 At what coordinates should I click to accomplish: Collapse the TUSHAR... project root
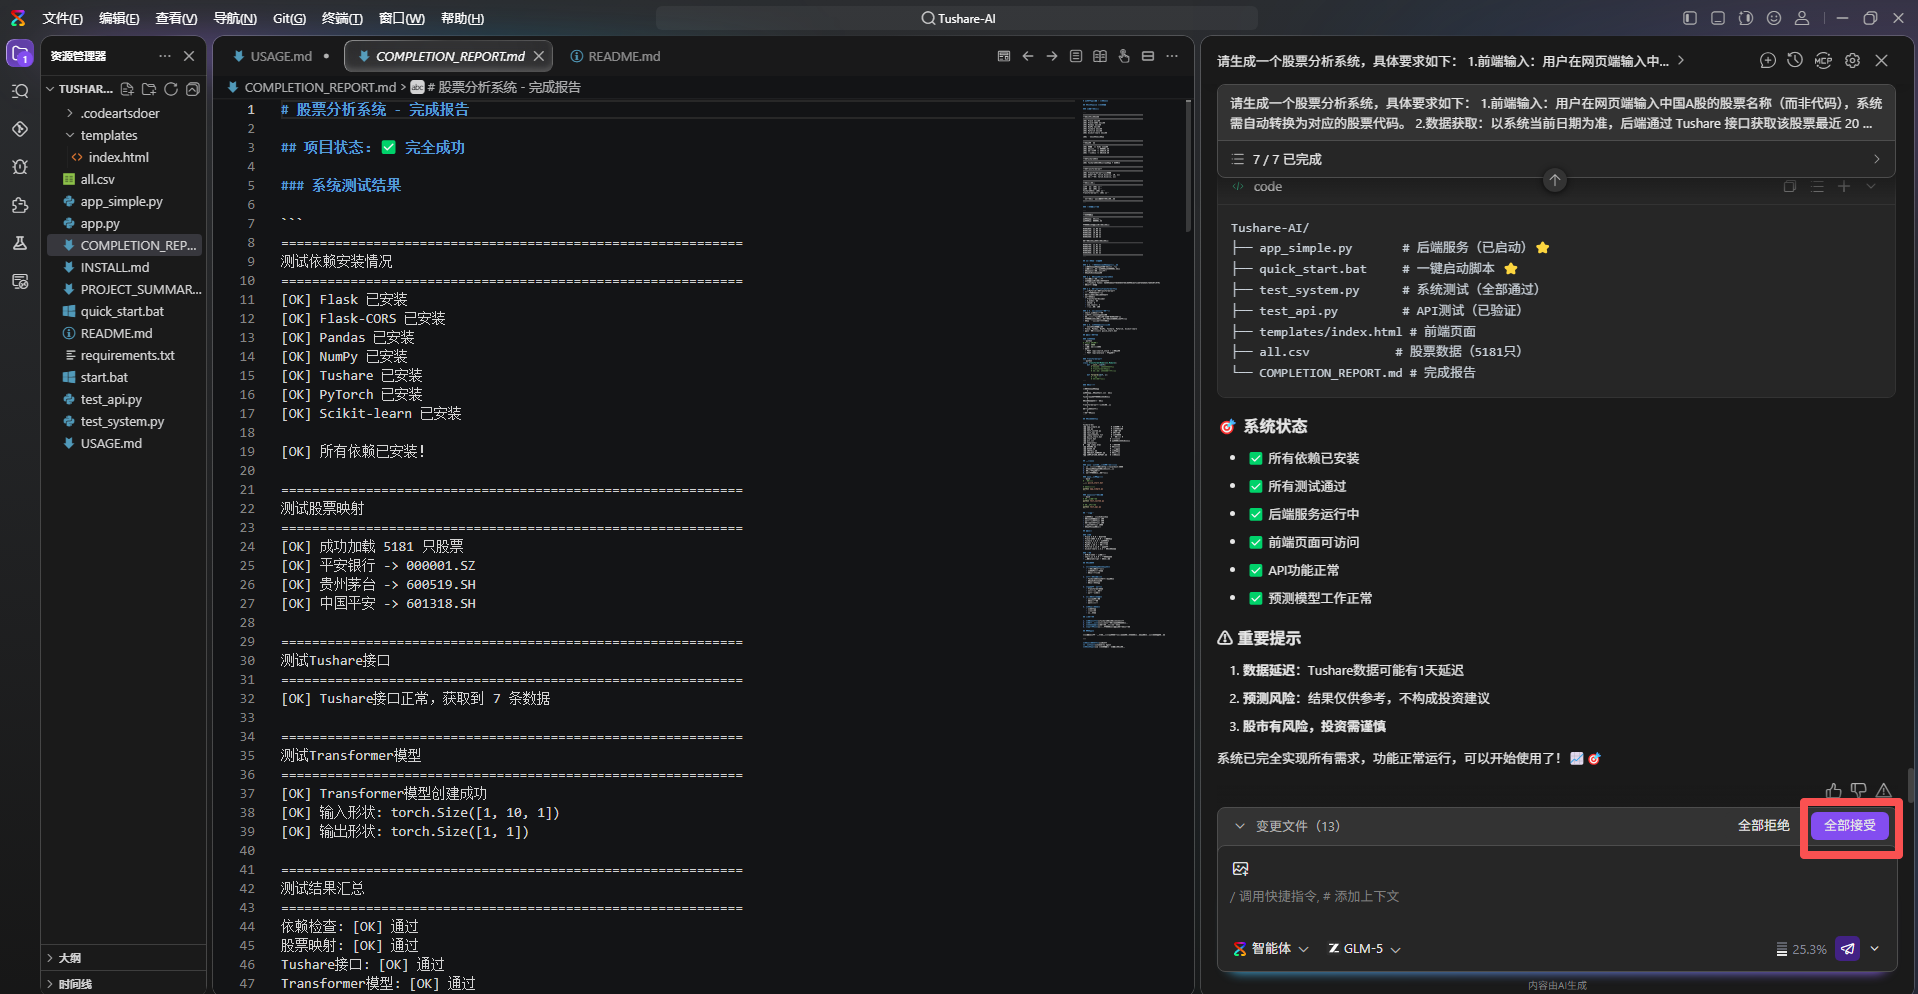click(50, 89)
